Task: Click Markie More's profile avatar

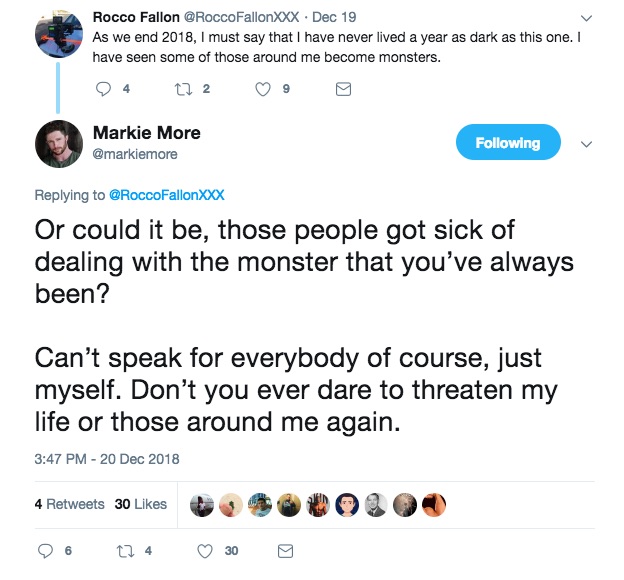Action: (58, 143)
